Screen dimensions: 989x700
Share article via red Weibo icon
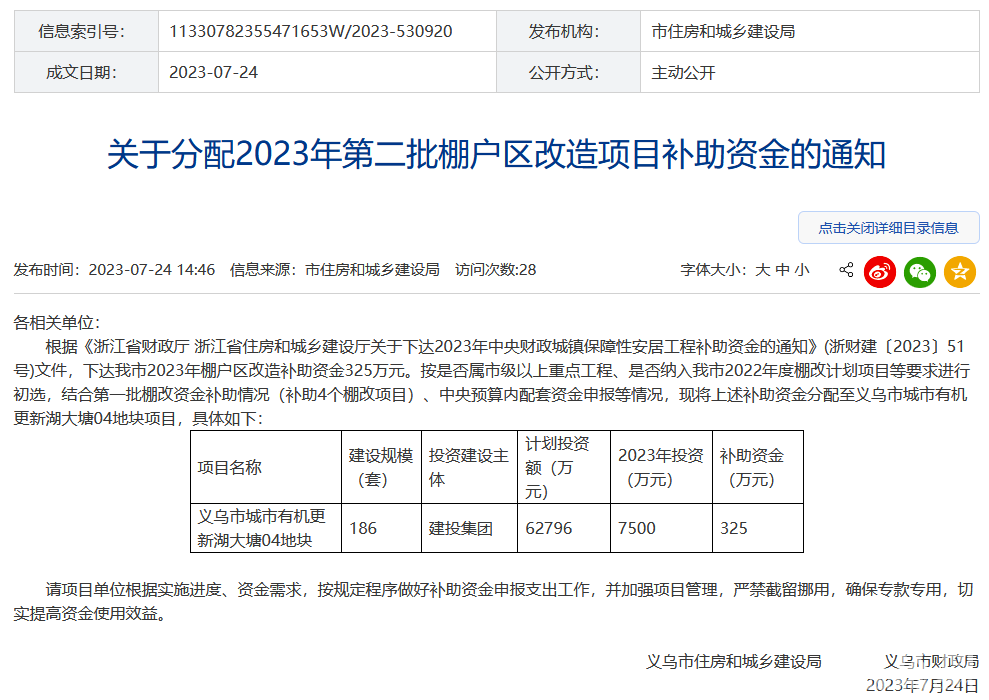880,271
